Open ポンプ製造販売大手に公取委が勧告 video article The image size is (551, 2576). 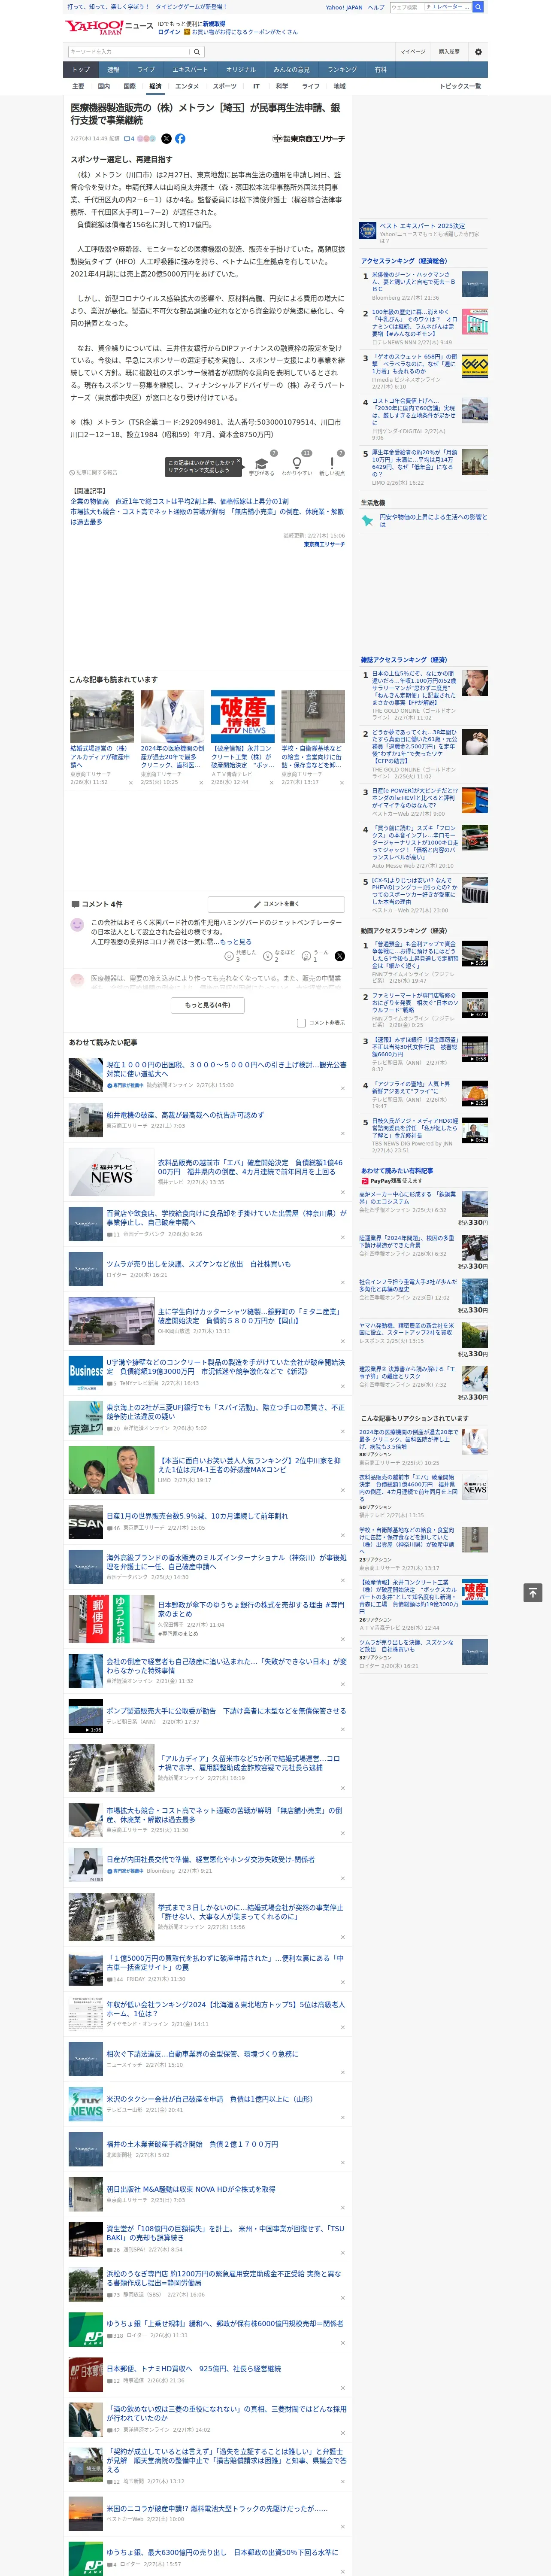point(226,1711)
